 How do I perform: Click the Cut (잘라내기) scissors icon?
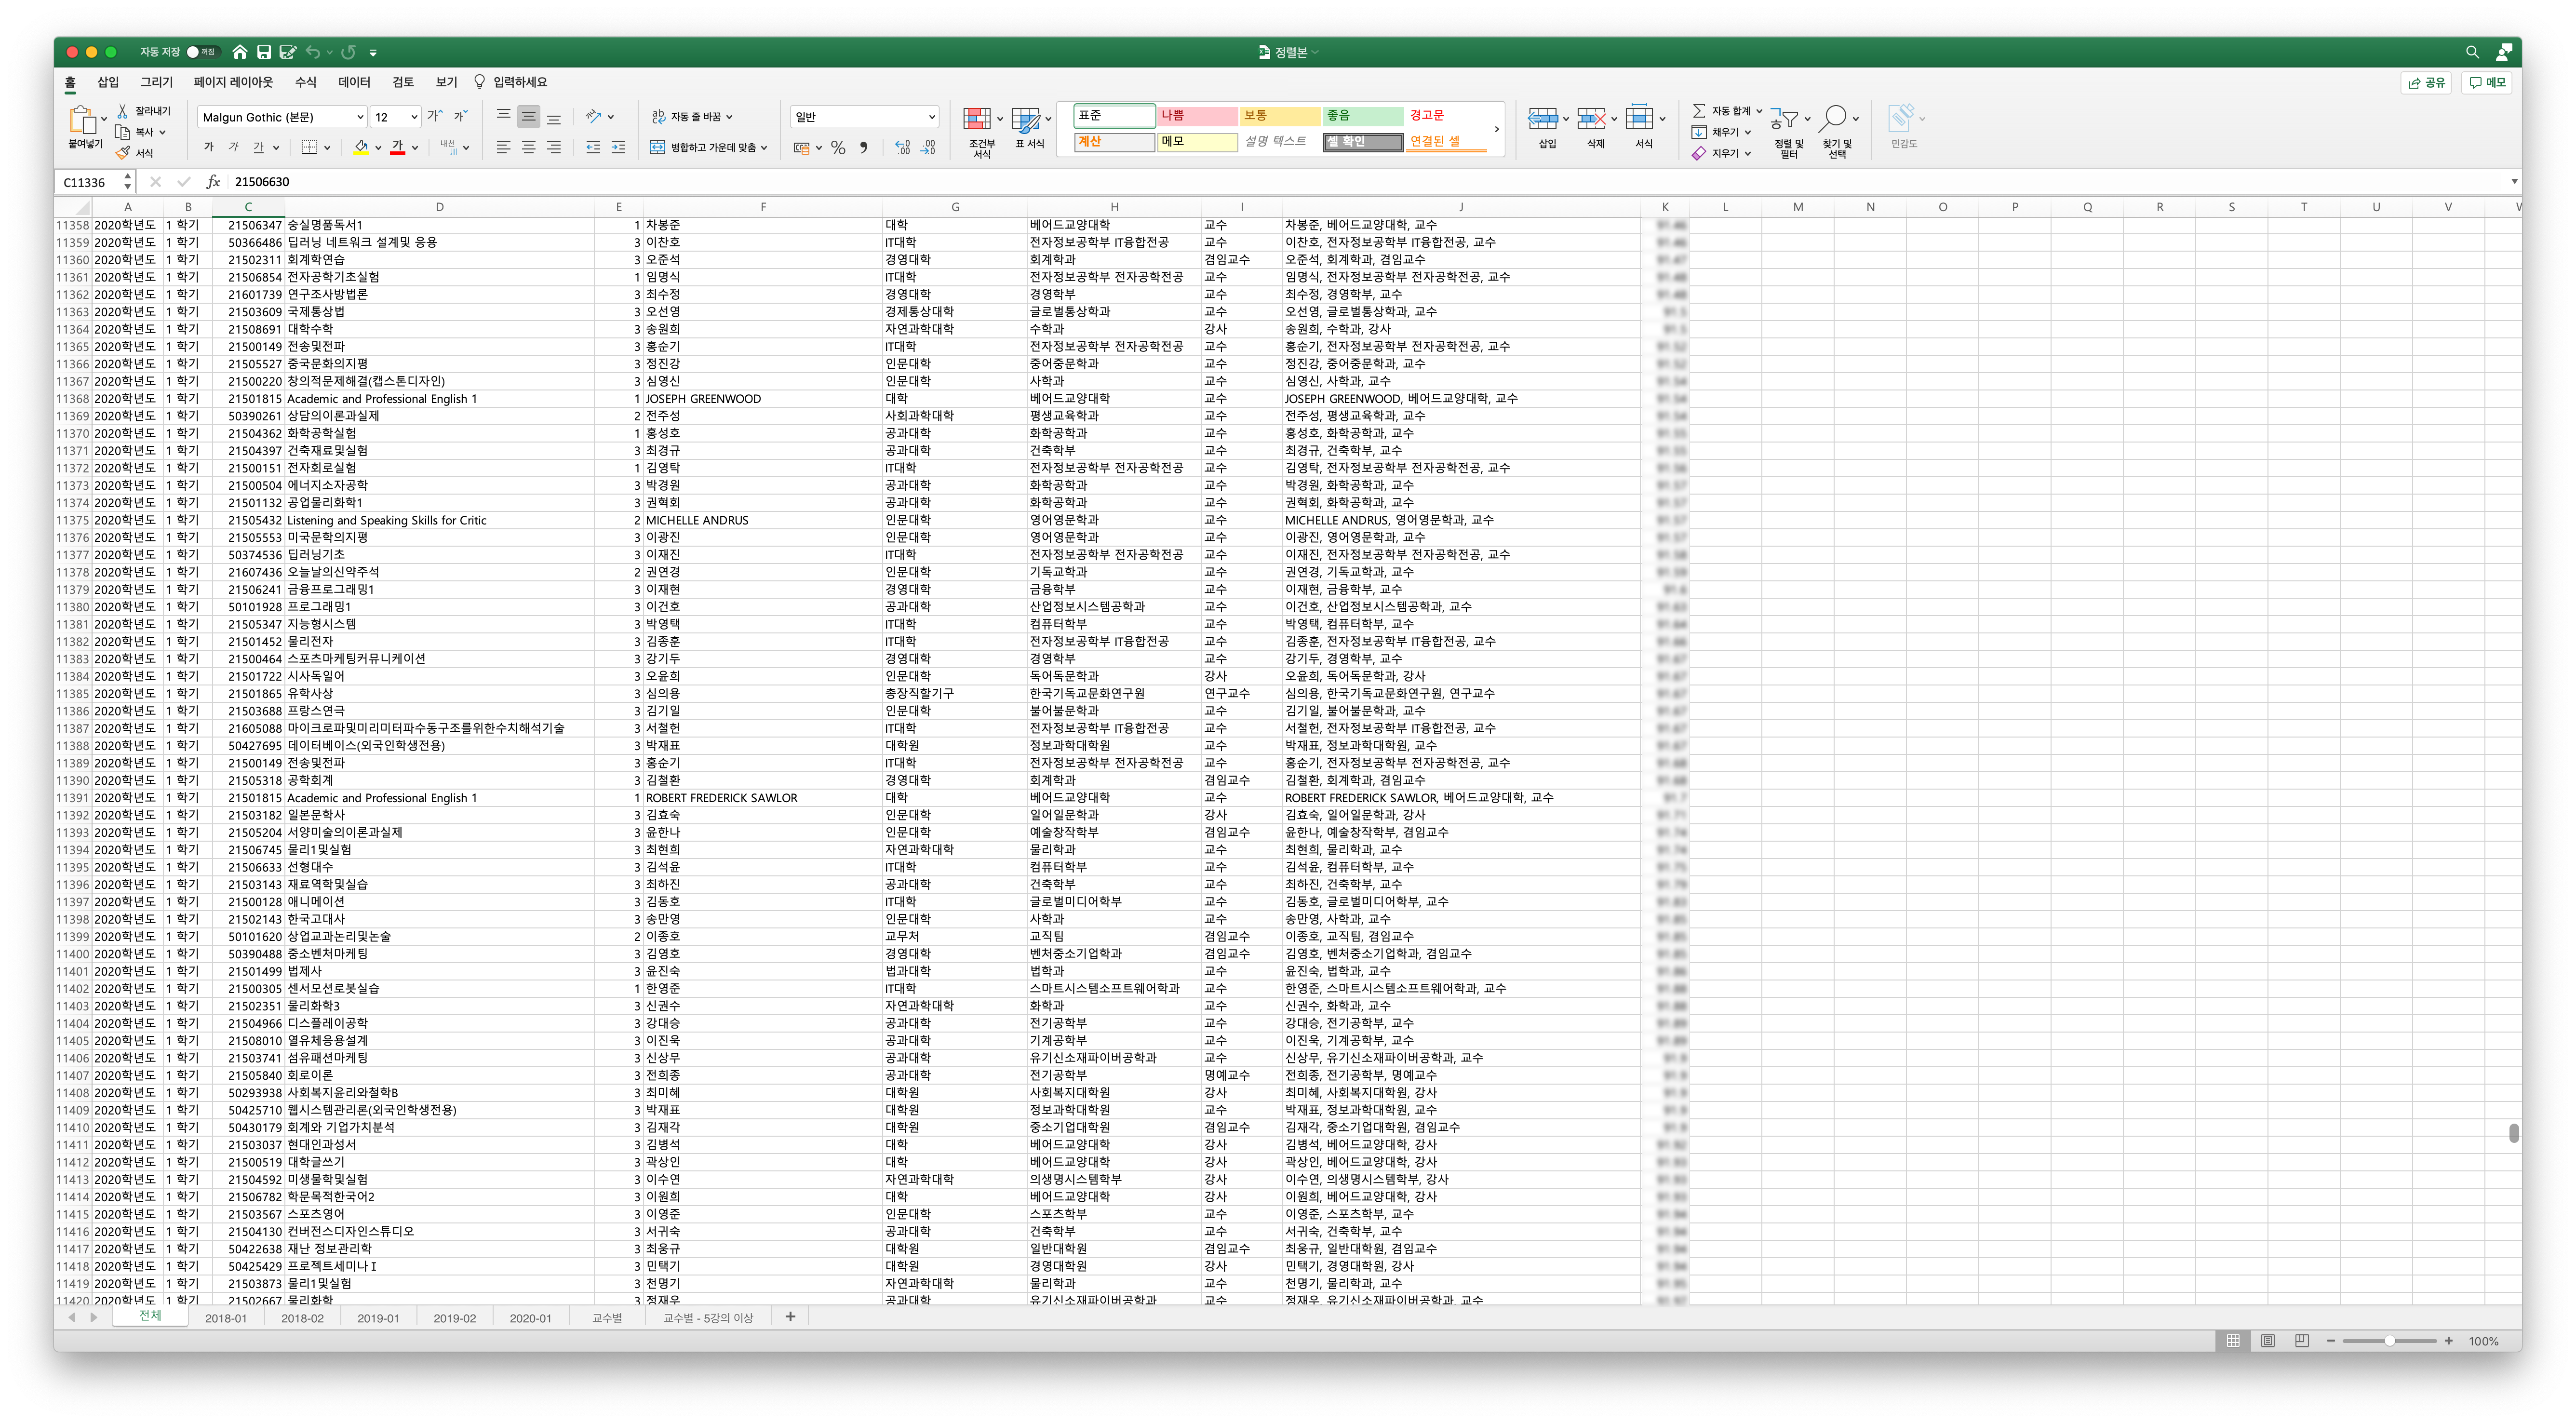123,111
